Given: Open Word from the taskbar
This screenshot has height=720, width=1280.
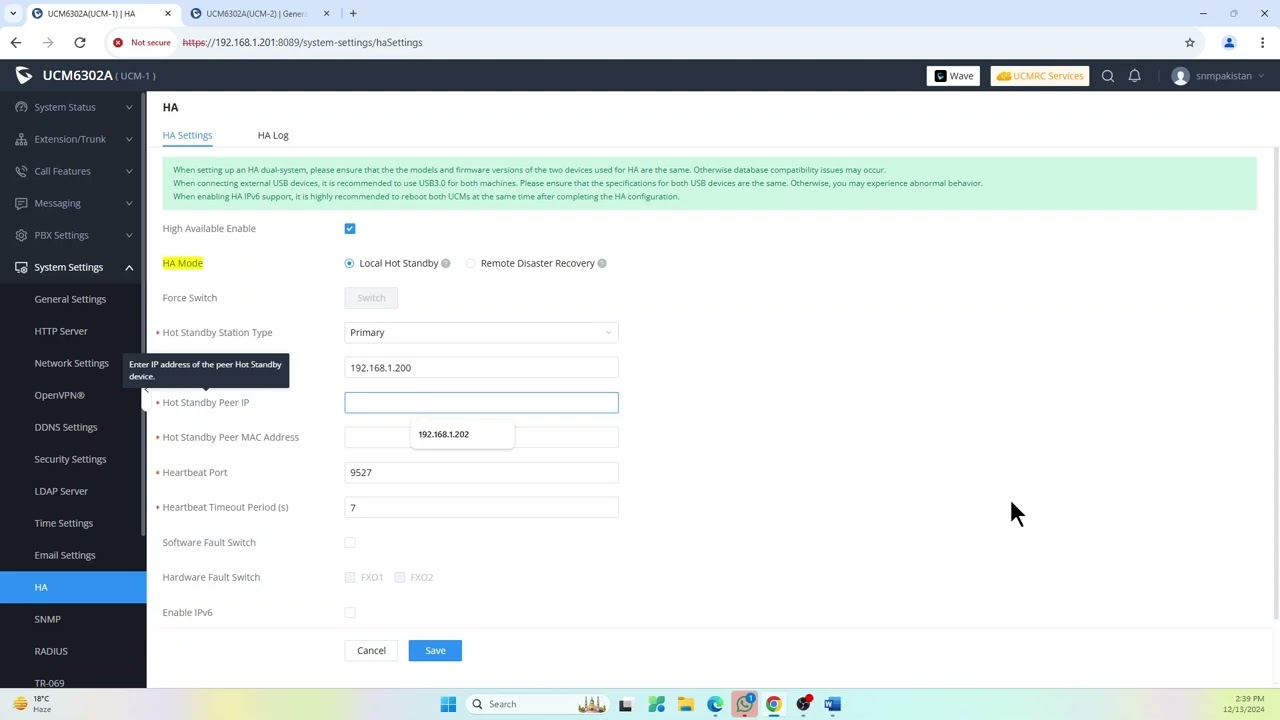Looking at the screenshot, I should [832, 704].
